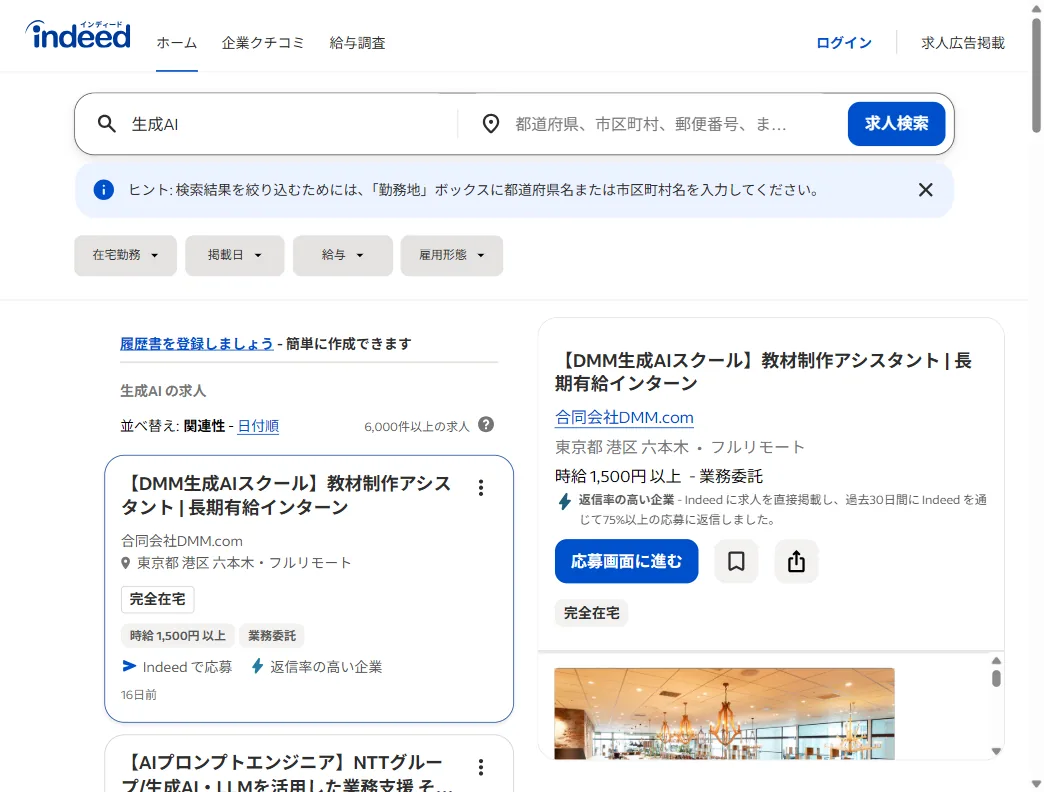Click the Indeedで応募 arrow icon
Viewport: 1044px width, 792px height.
pyautogui.click(x=129, y=666)
